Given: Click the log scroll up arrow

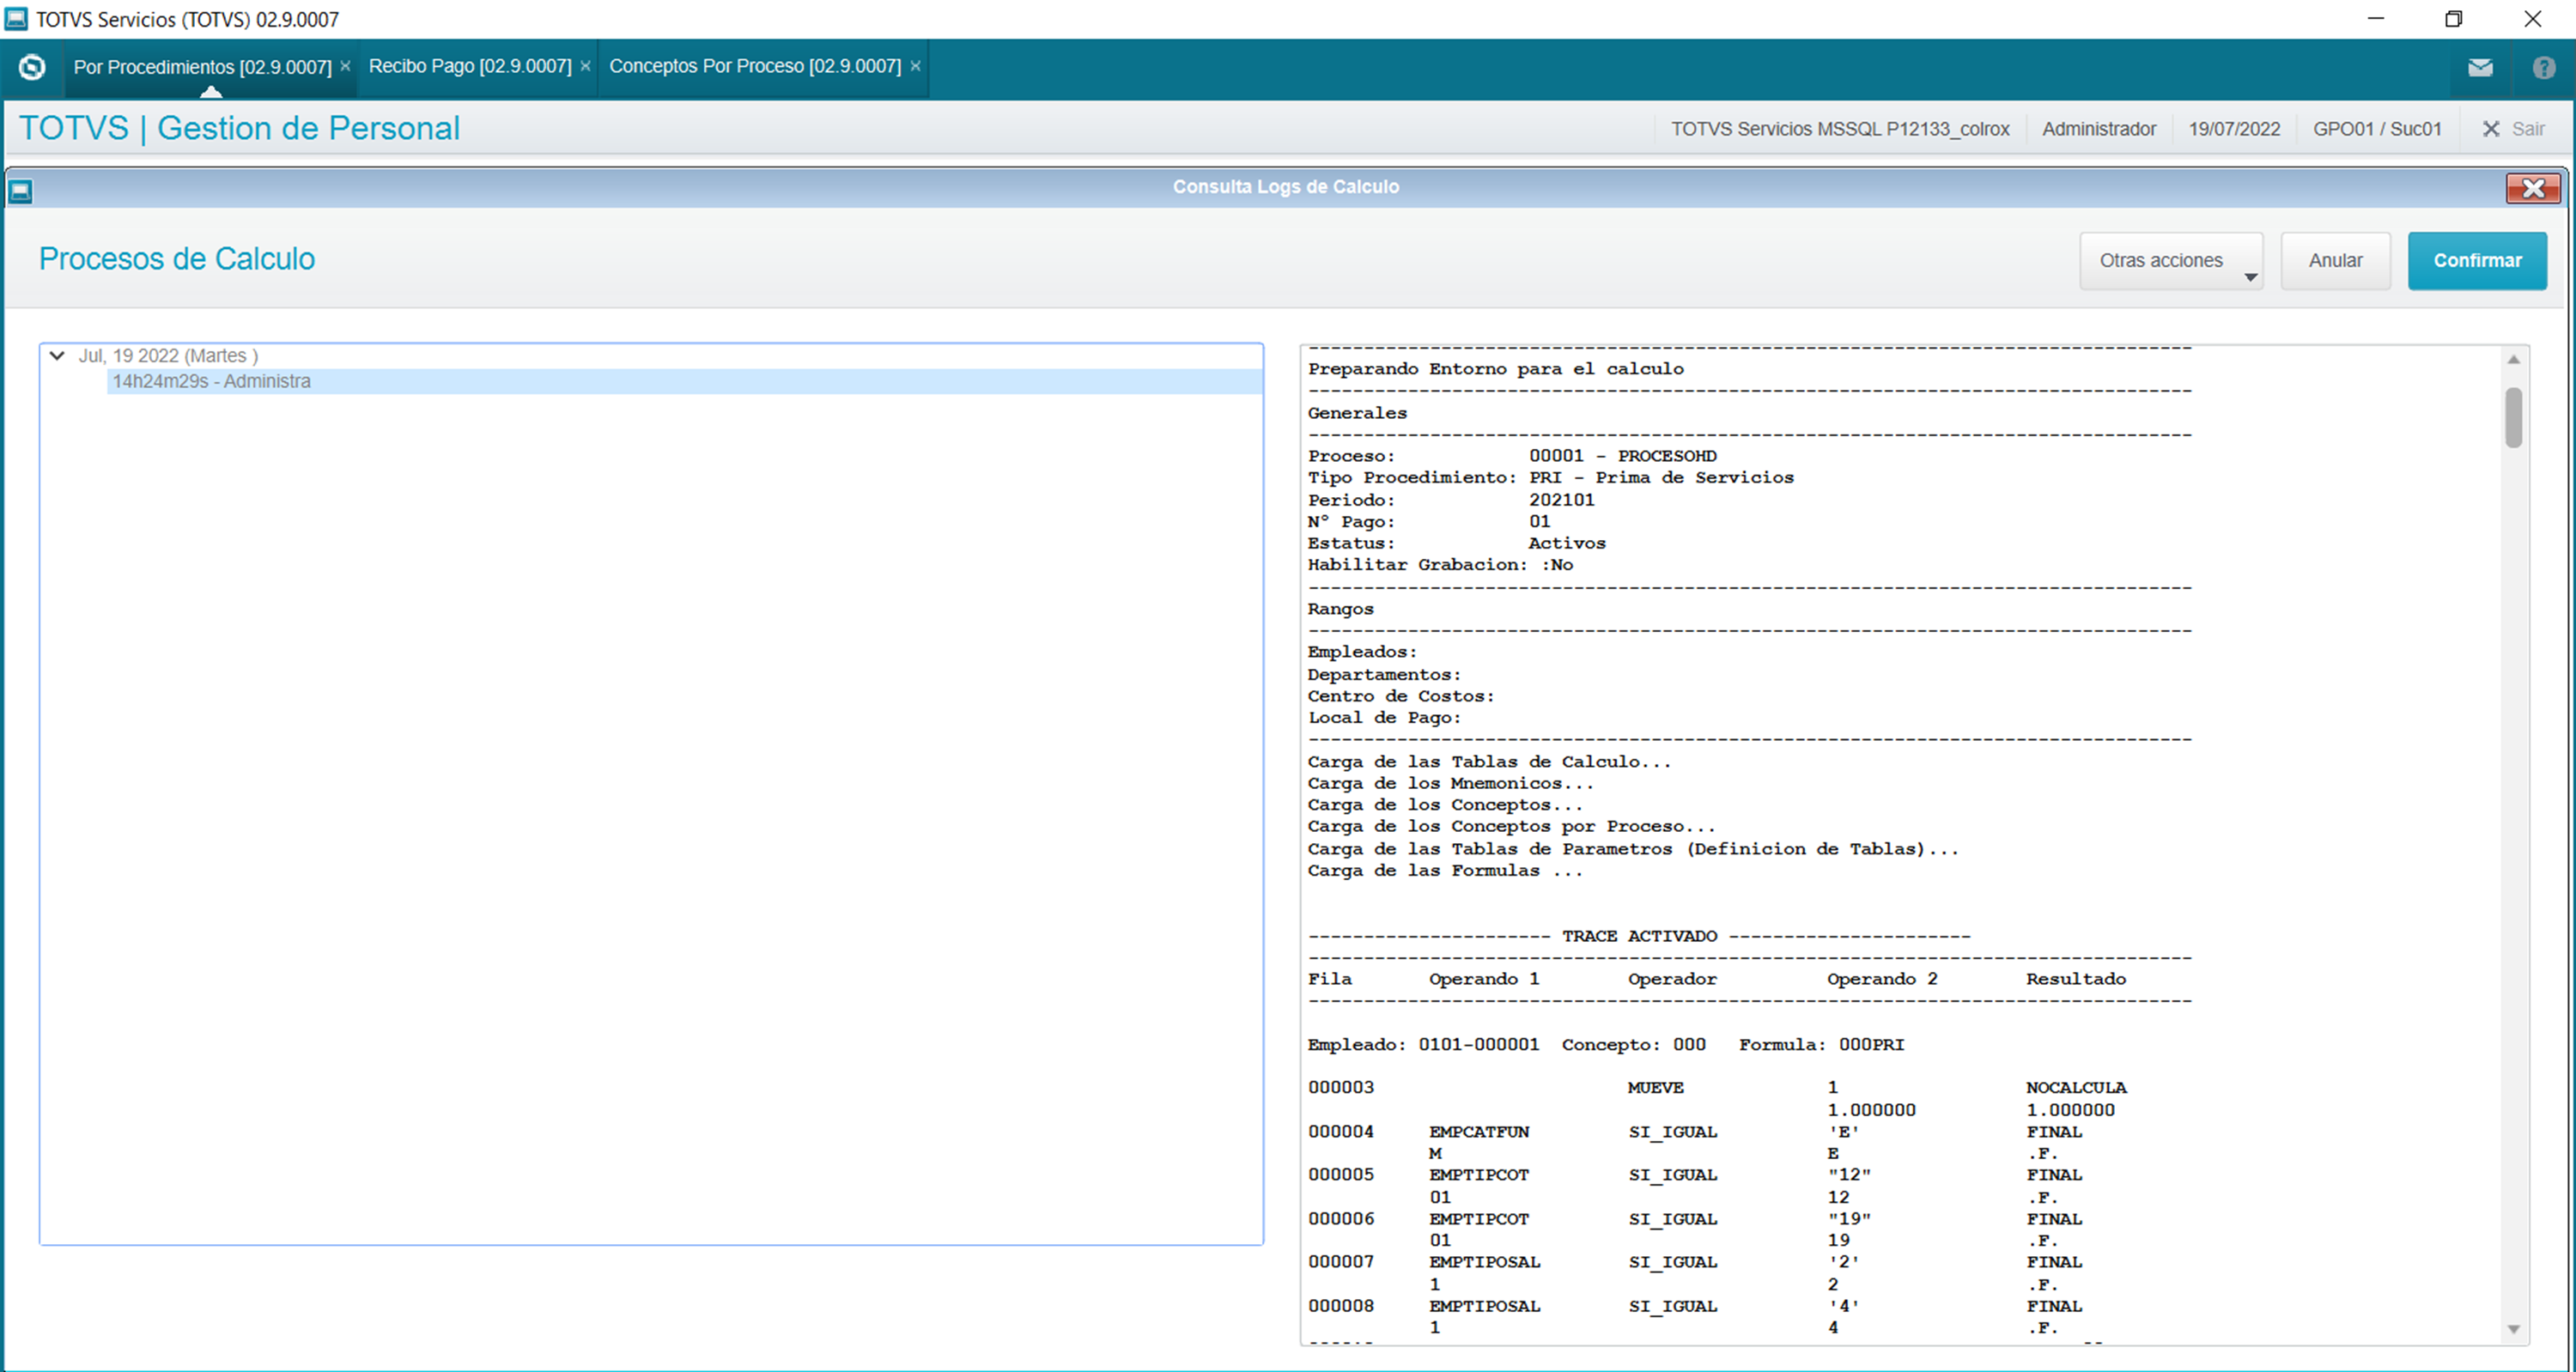Looking at the screenshot, I should pos(2513,359).
